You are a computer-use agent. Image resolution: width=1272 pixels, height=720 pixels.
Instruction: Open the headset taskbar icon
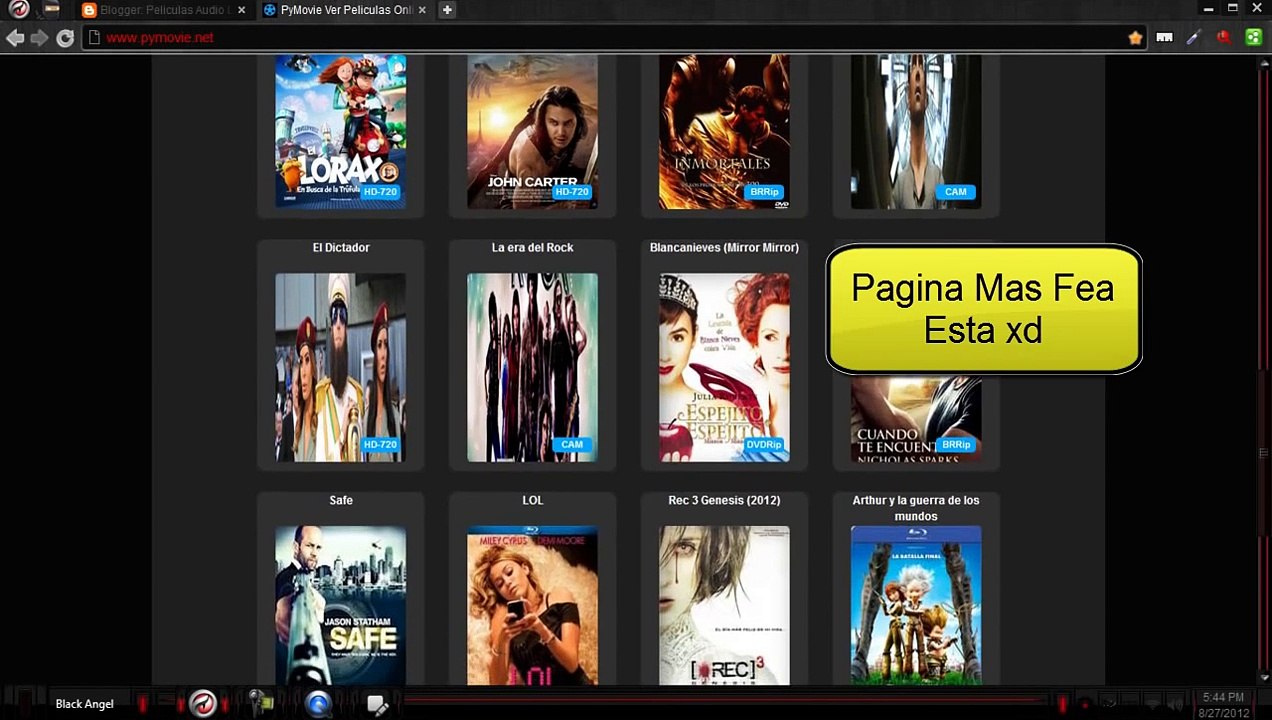coord(261,704)
